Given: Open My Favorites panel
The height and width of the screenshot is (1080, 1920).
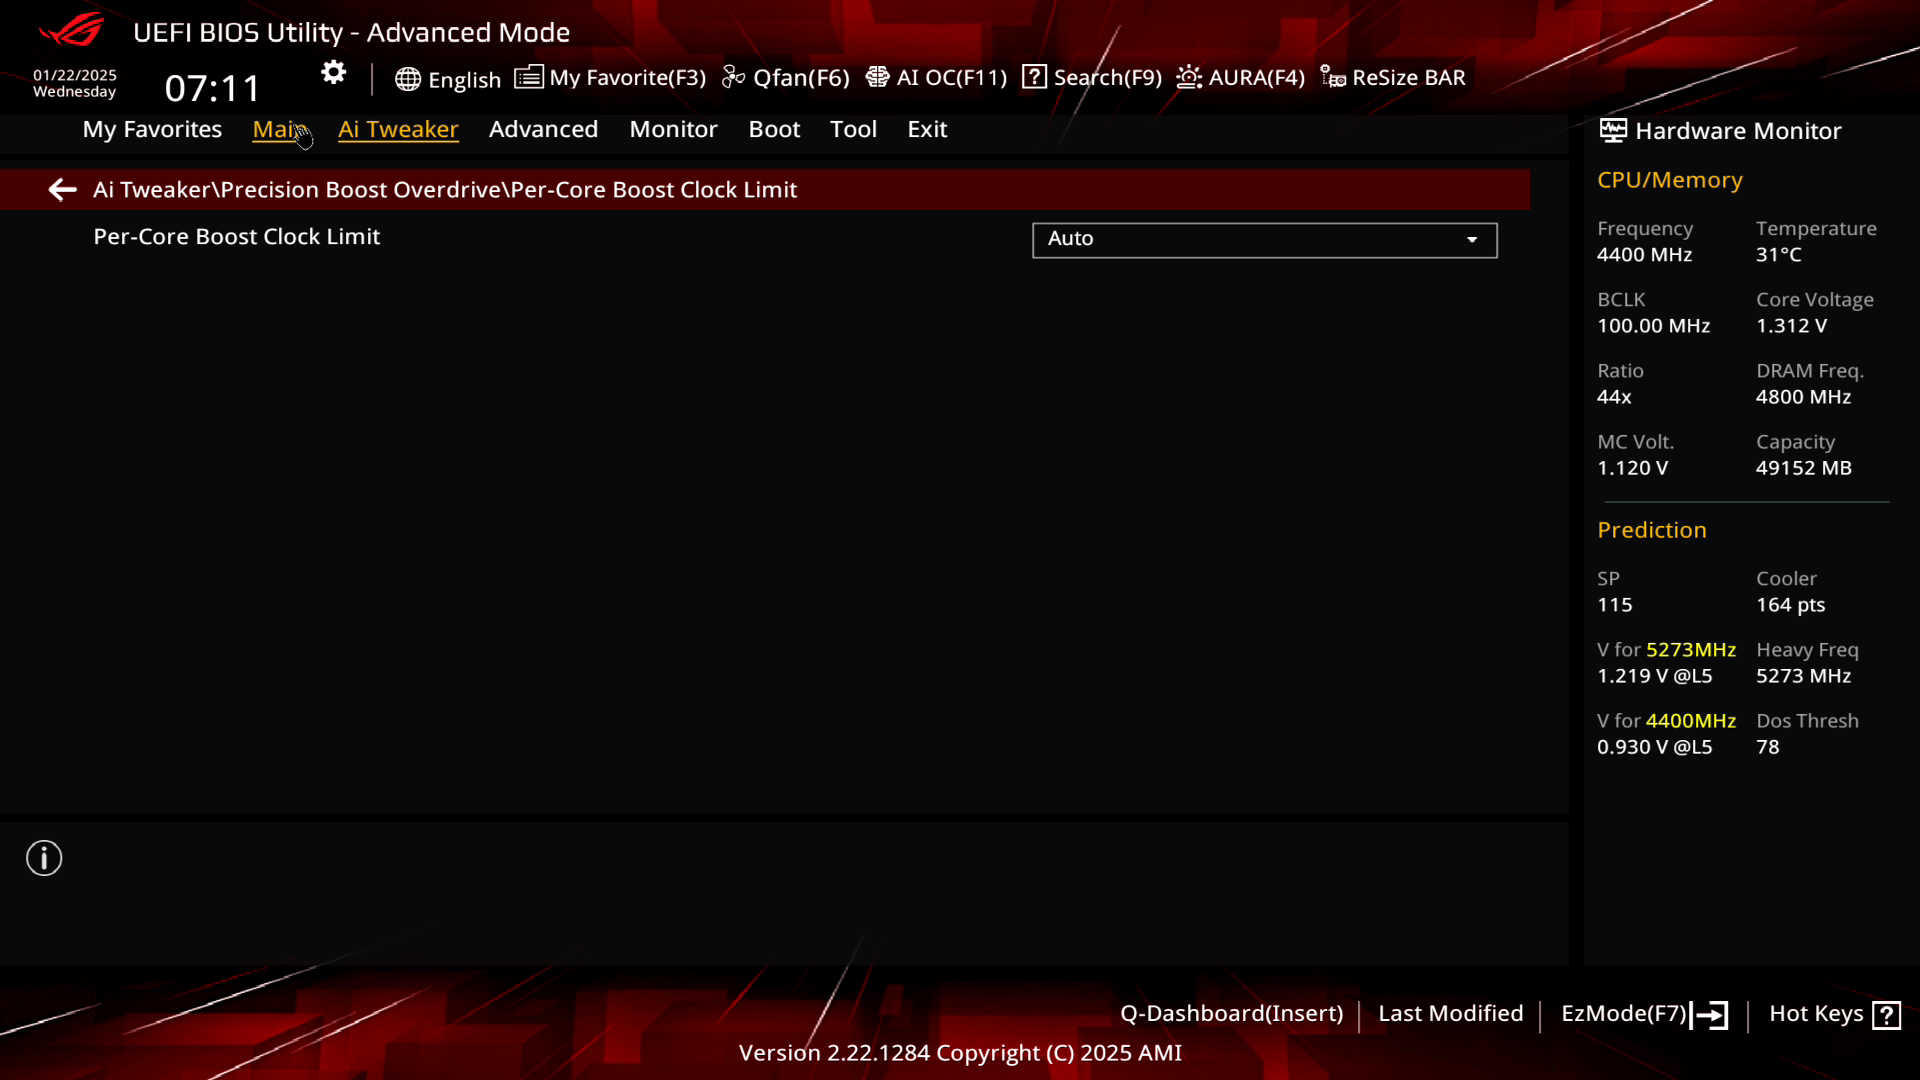Looking at the screenshot, I should [x=152, y=128].
